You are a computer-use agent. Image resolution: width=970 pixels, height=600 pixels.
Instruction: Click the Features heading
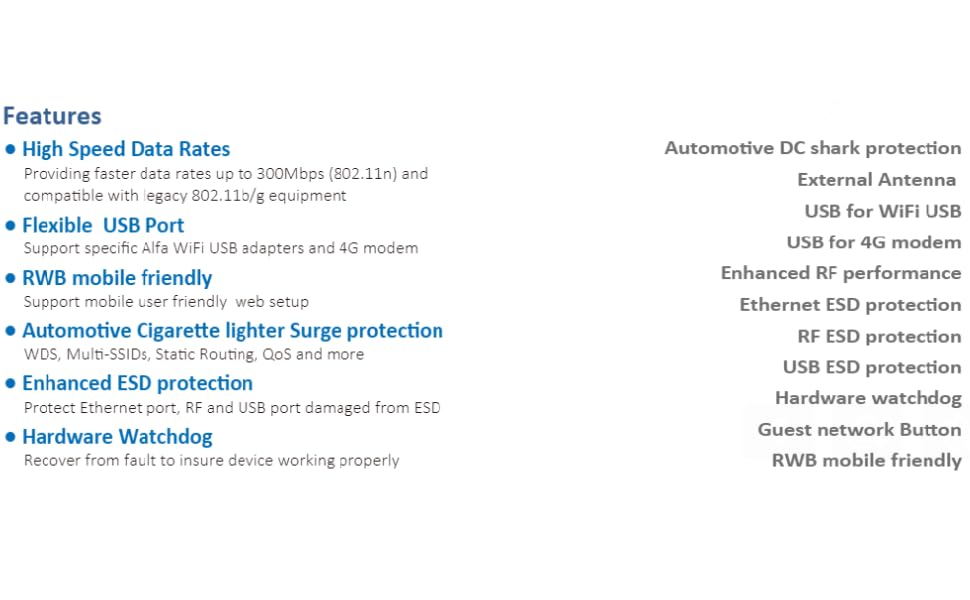(52, 116)
